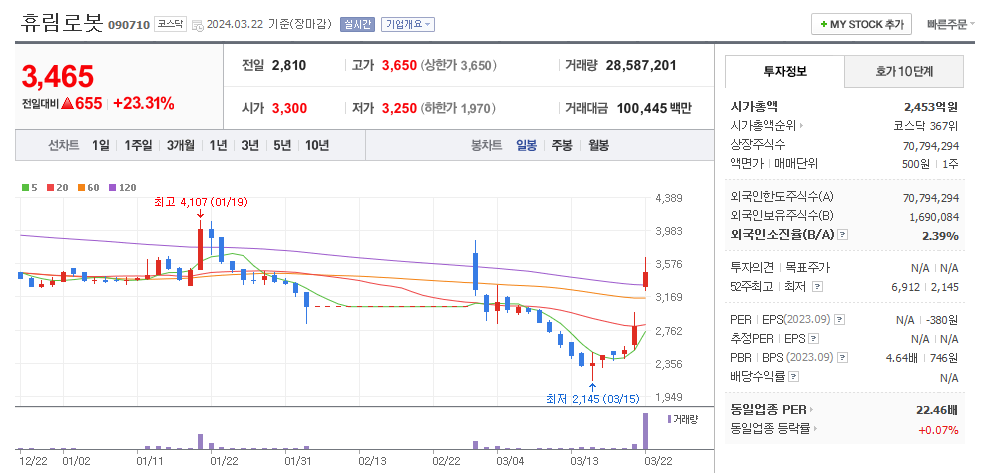994x473 pixels.
Task: Click the last red candlestick on 03/22
Action: [x=645, y=280]
